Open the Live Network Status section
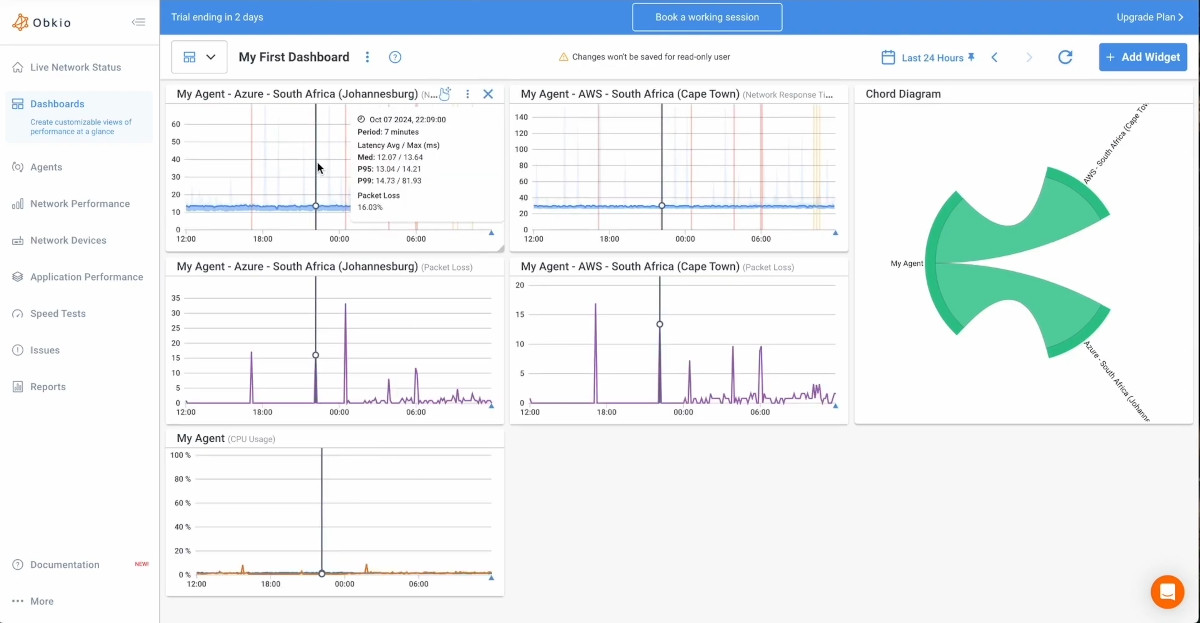The image size is (1200, 623). [66, 67]
